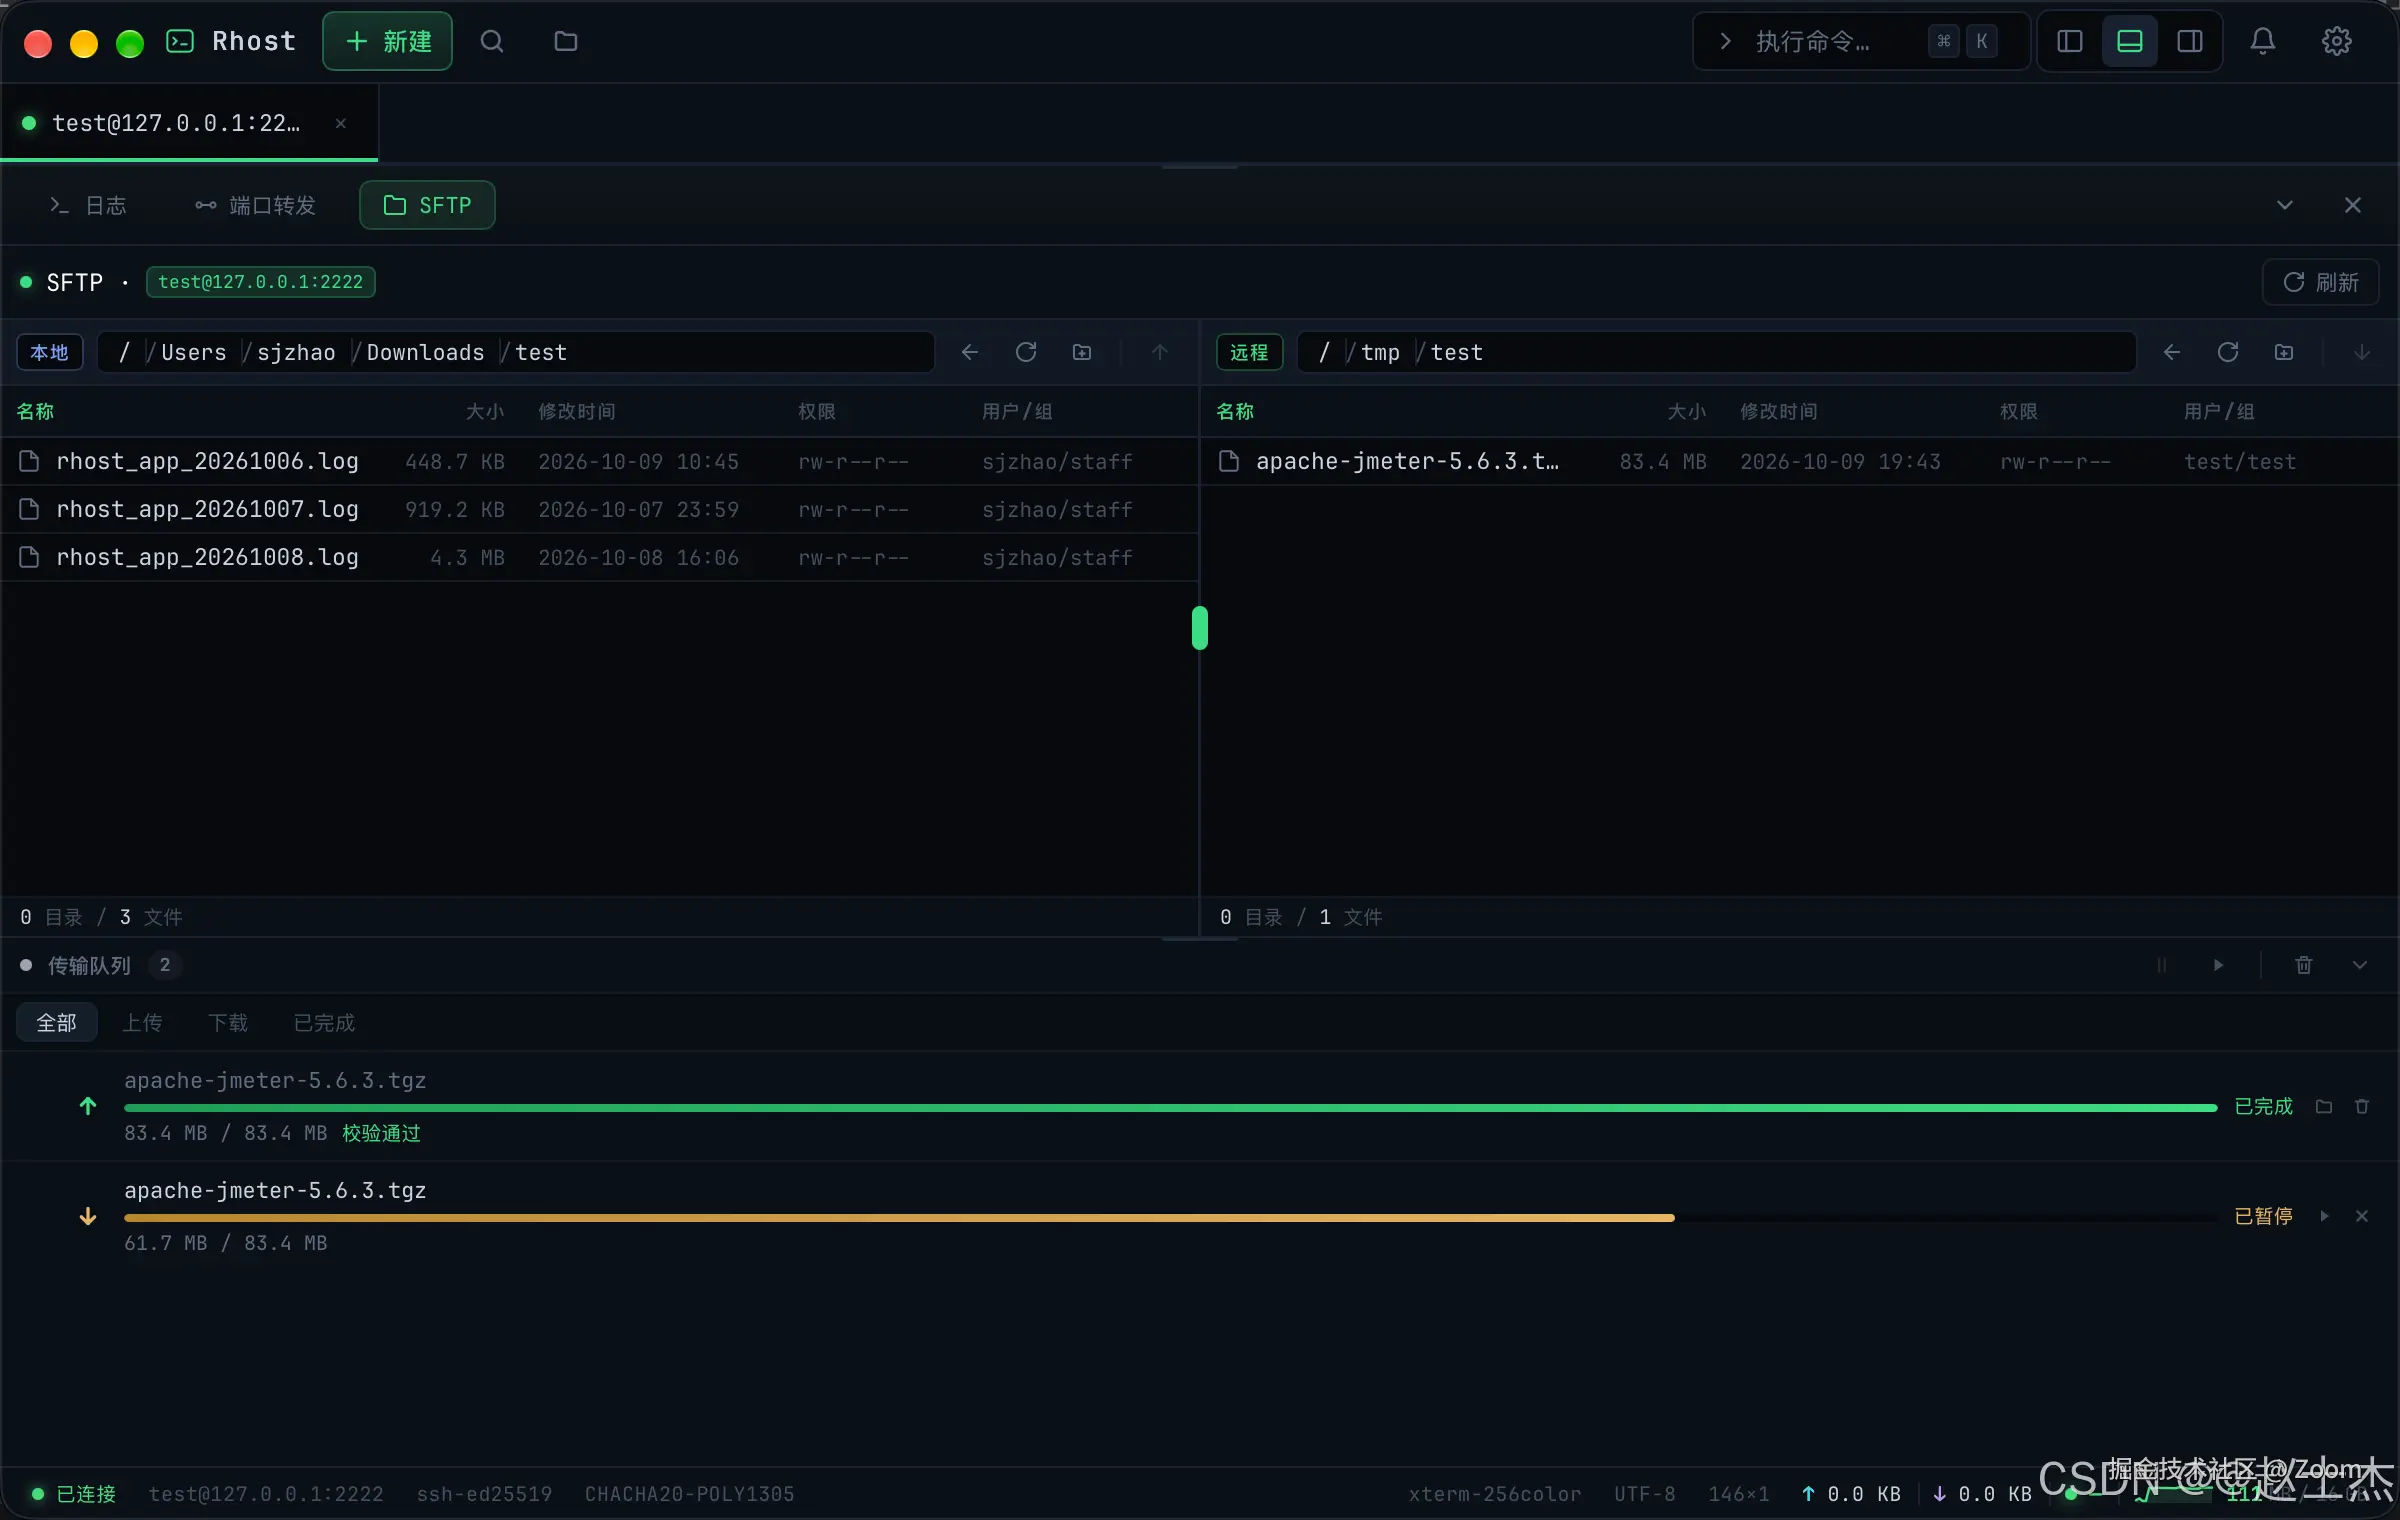This screenshot has width=2400, height=1520.
Task: Toggle the bottom panel layout icon
Action: pos(2130,41)
